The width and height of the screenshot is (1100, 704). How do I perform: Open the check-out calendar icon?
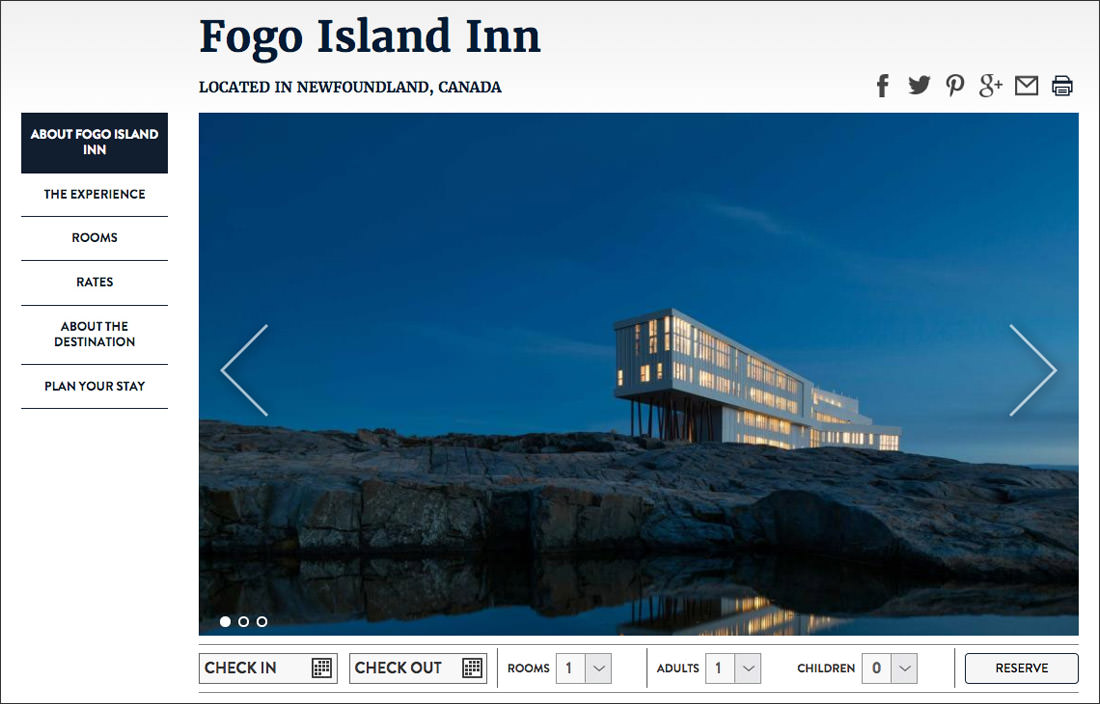(x=473, y=668)
